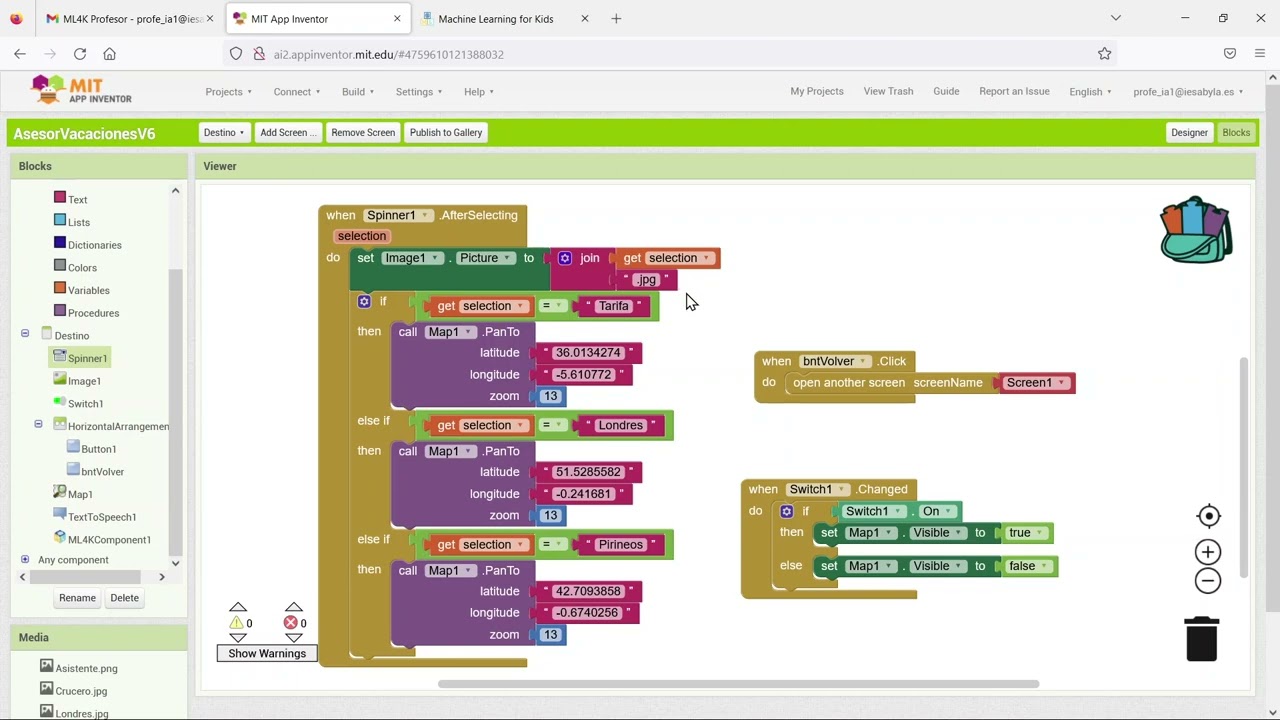
Task: Select the Text blocks color icon
Action: point(60,198)
